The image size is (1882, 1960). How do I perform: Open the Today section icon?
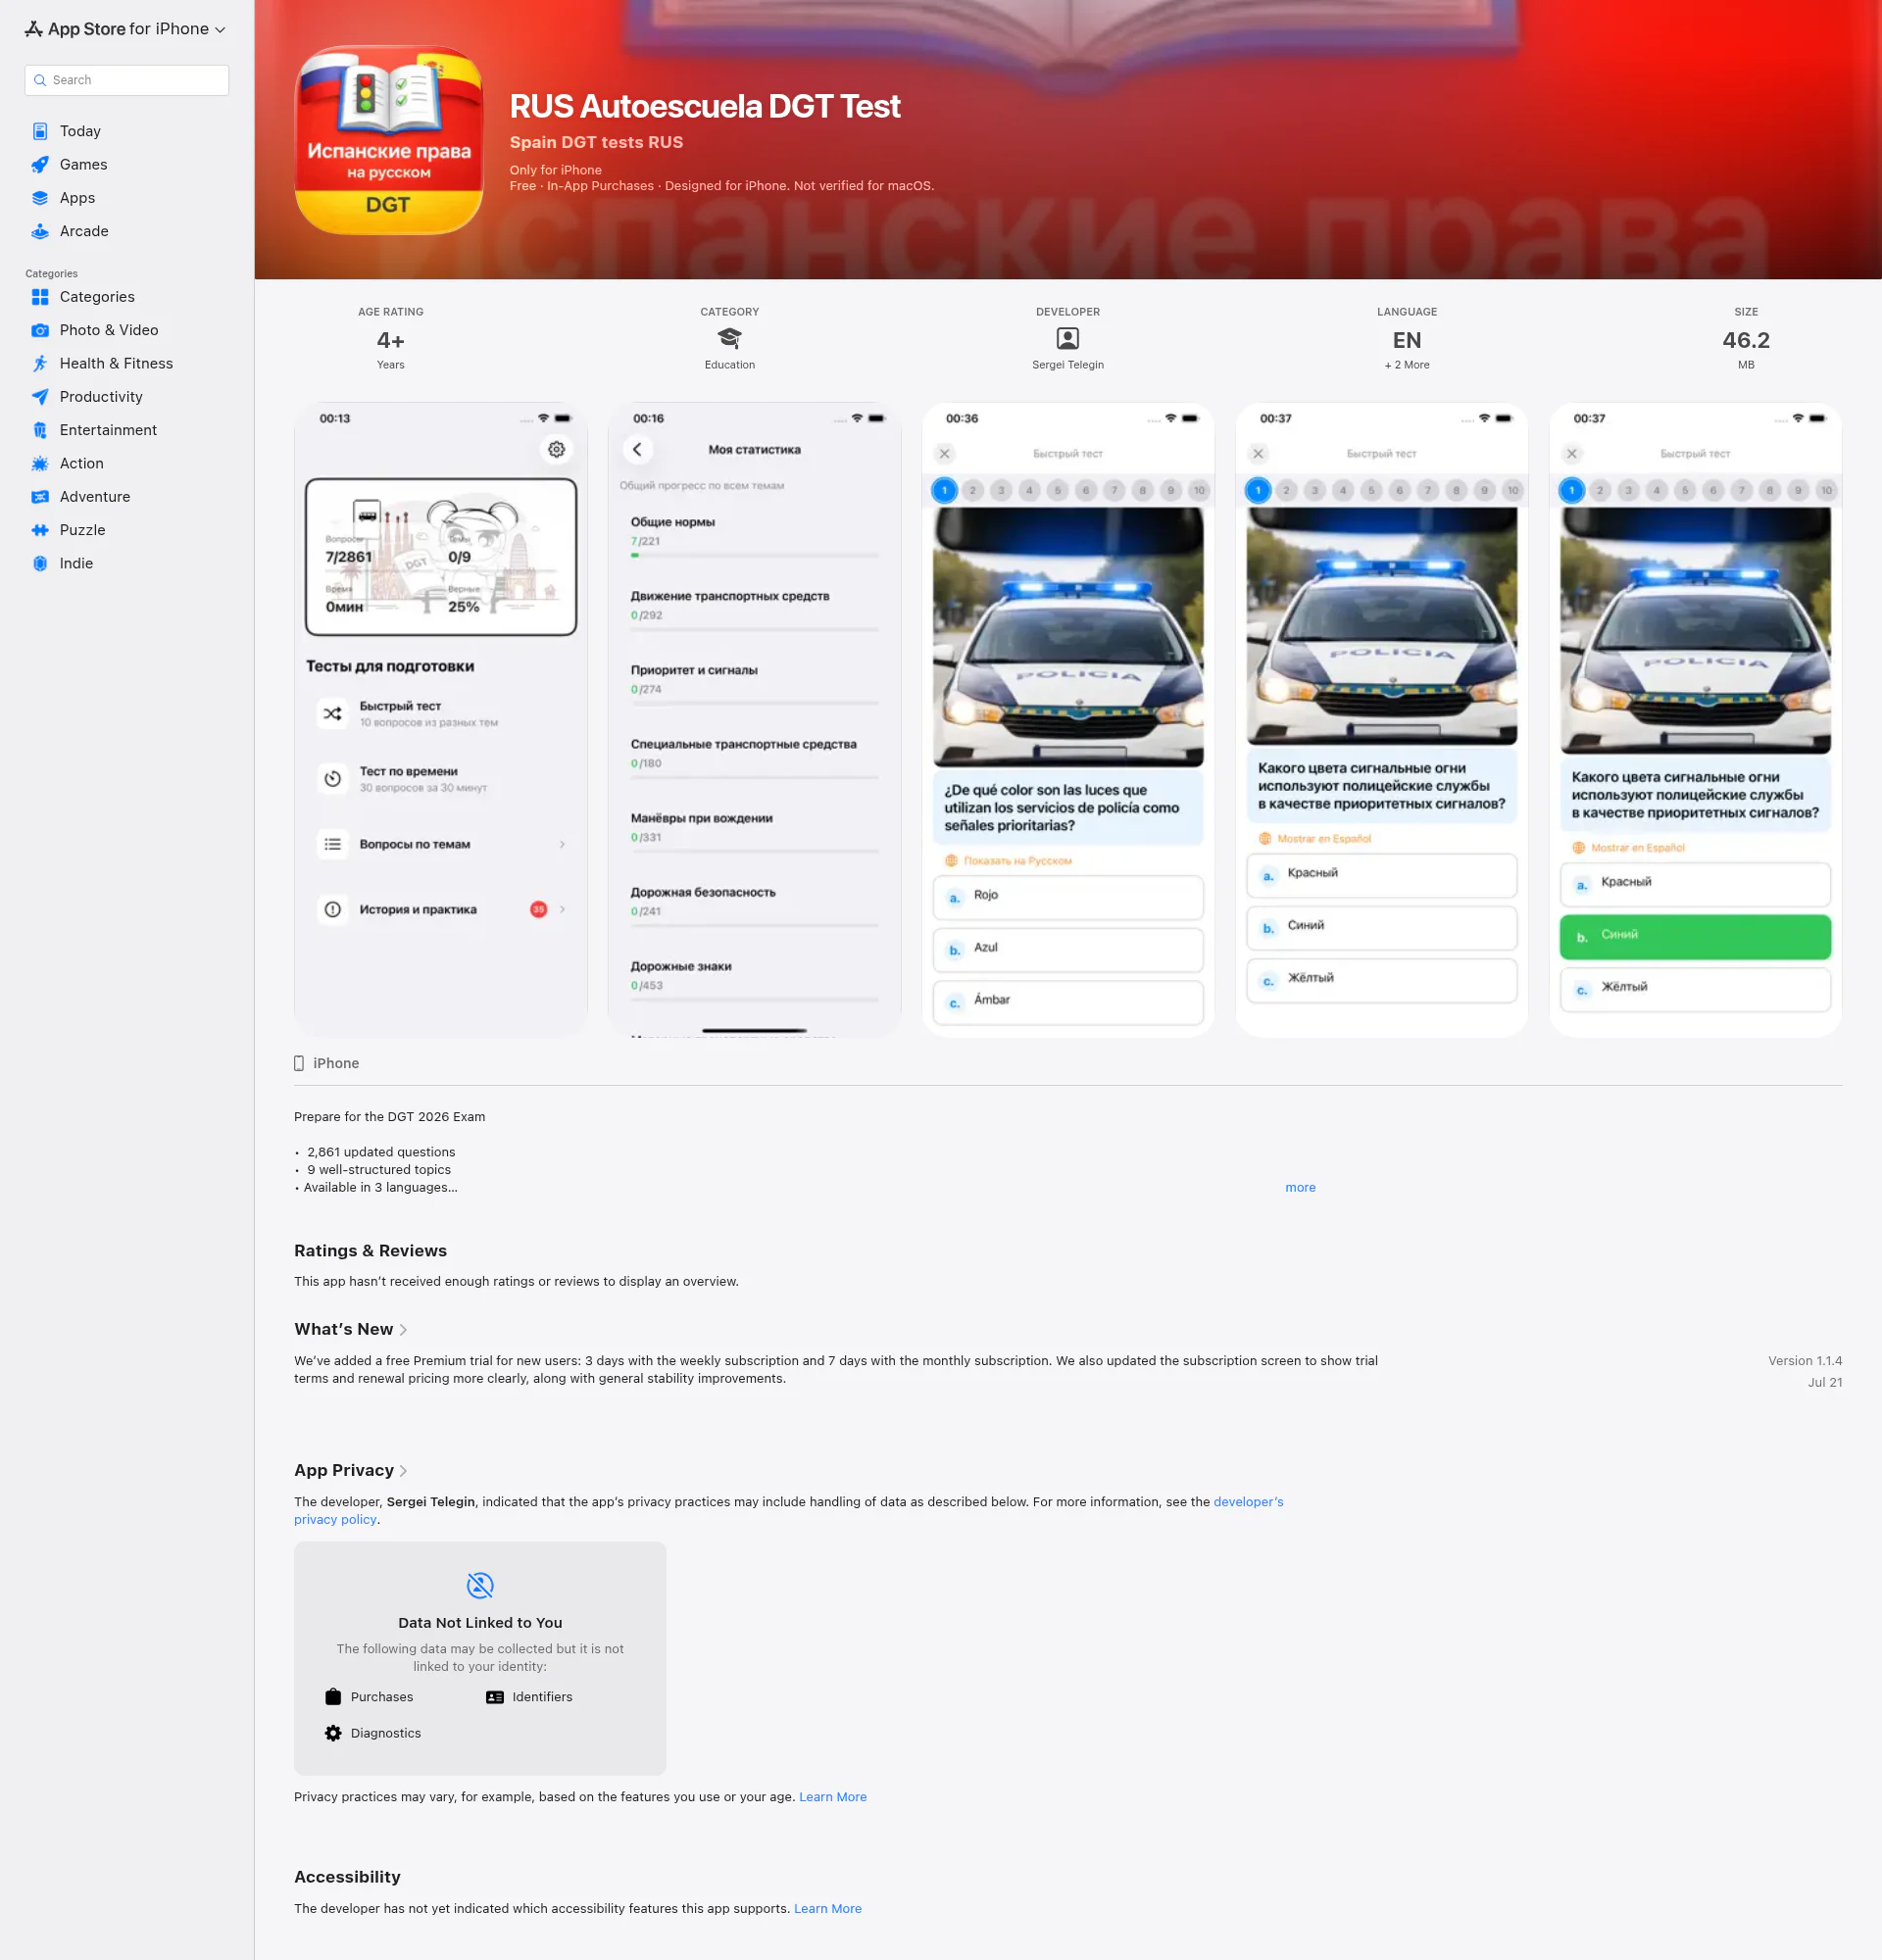tap(40, 131)
